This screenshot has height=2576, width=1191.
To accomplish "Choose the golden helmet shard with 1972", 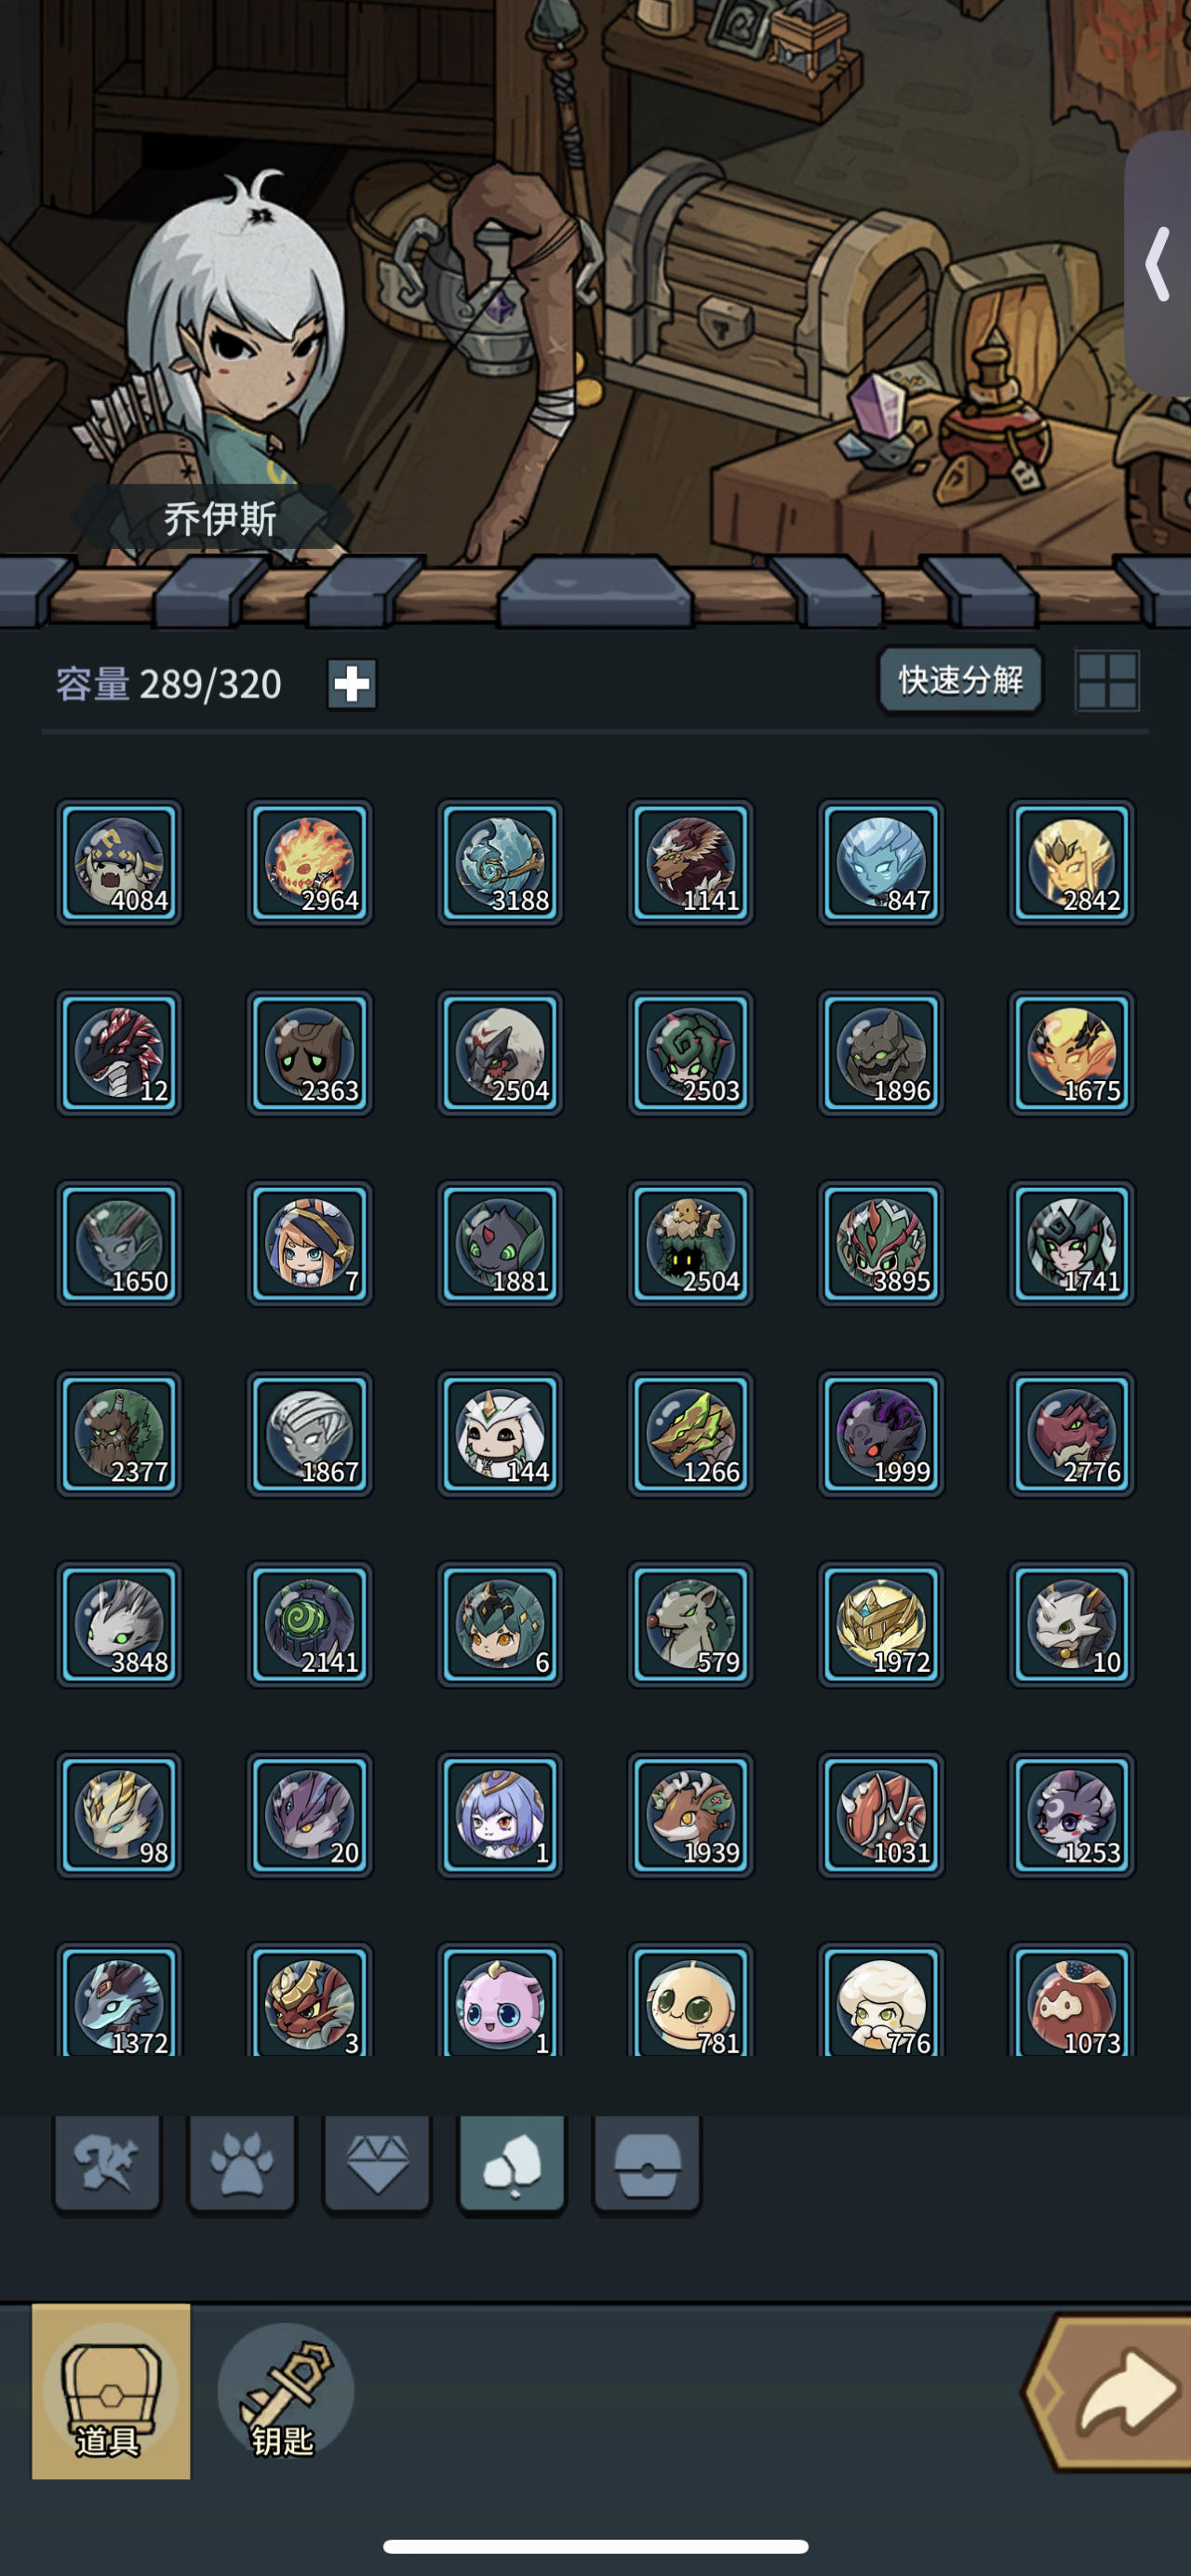I will point(881,1624).
